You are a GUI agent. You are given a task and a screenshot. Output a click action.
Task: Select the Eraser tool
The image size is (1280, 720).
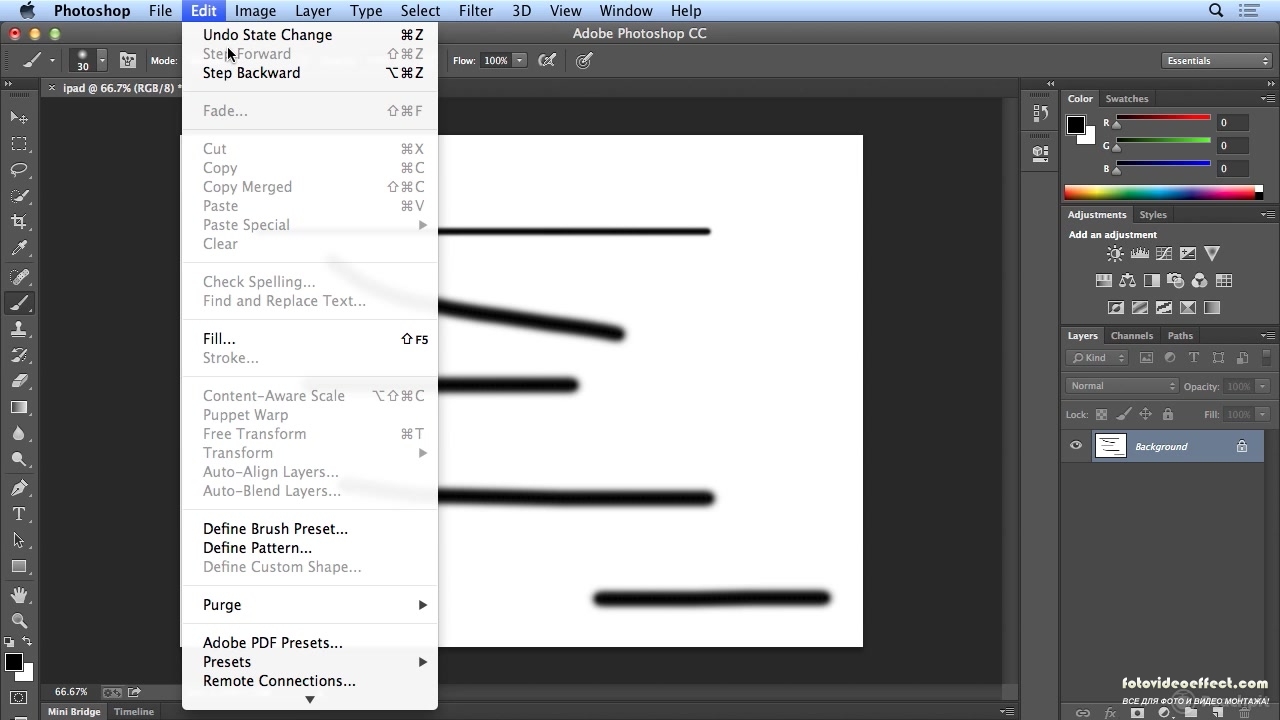[19, 381]
